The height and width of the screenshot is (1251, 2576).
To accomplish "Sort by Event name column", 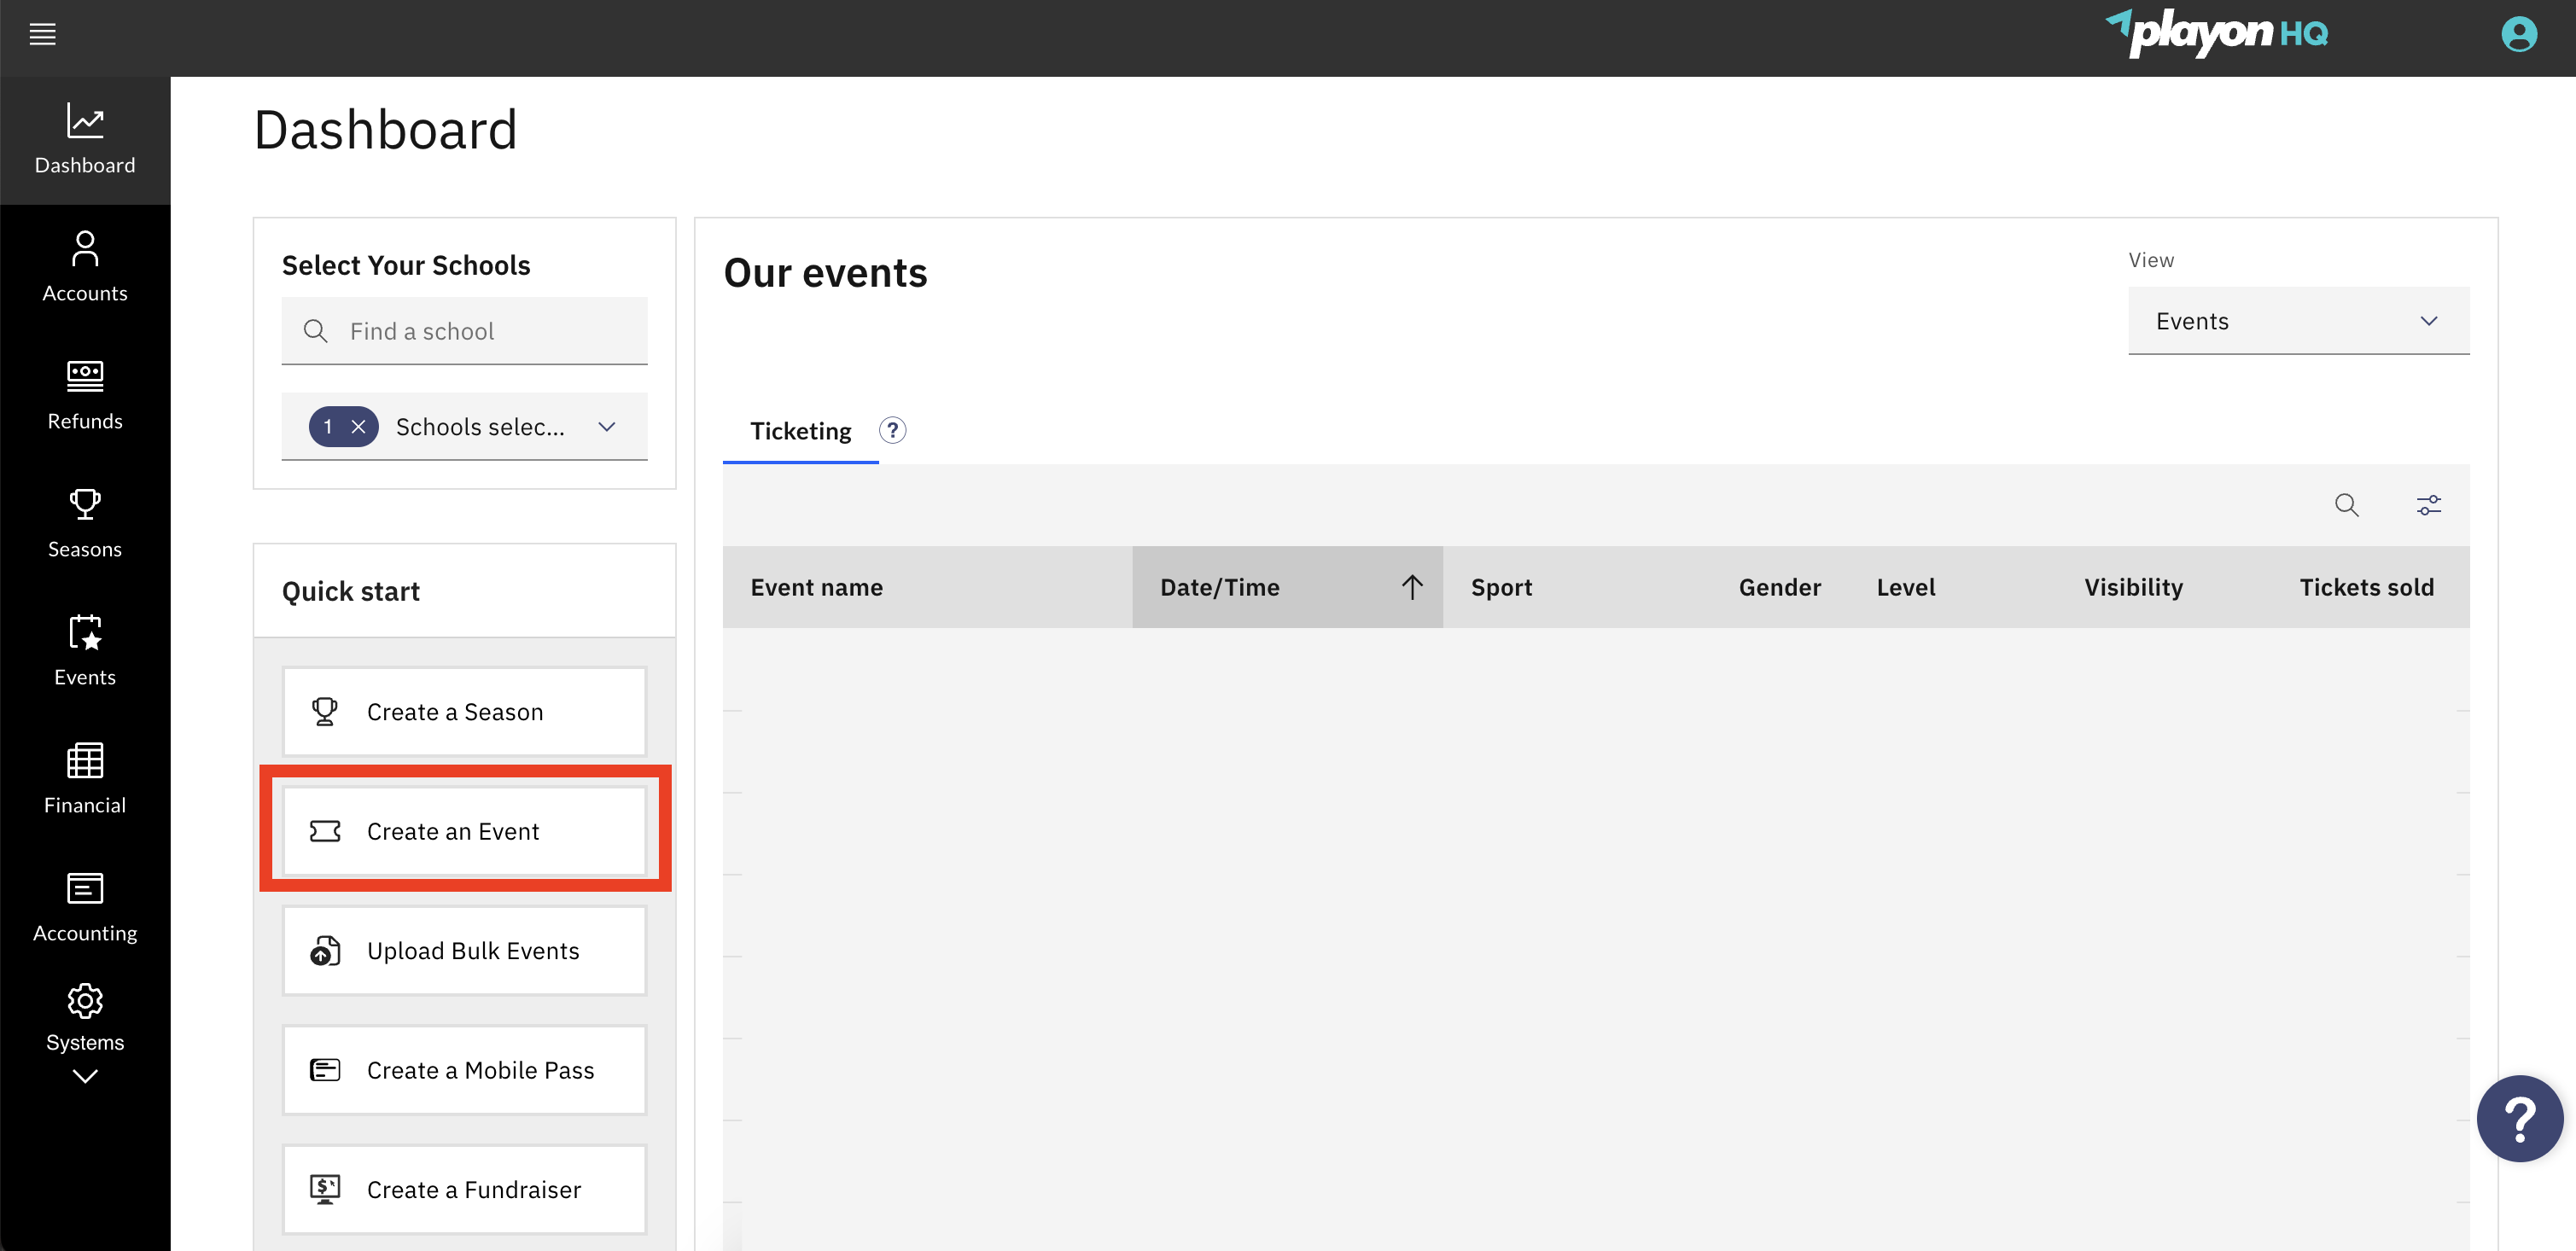I will tap(927, 587).
